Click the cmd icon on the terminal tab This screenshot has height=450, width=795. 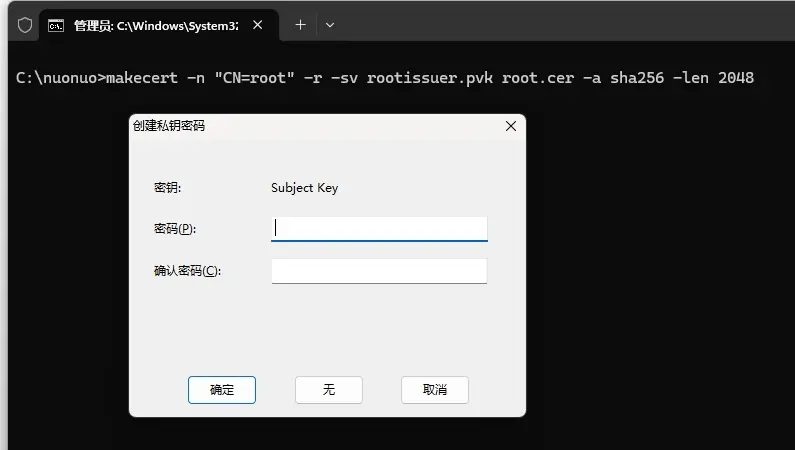click(x=58, y=25)
